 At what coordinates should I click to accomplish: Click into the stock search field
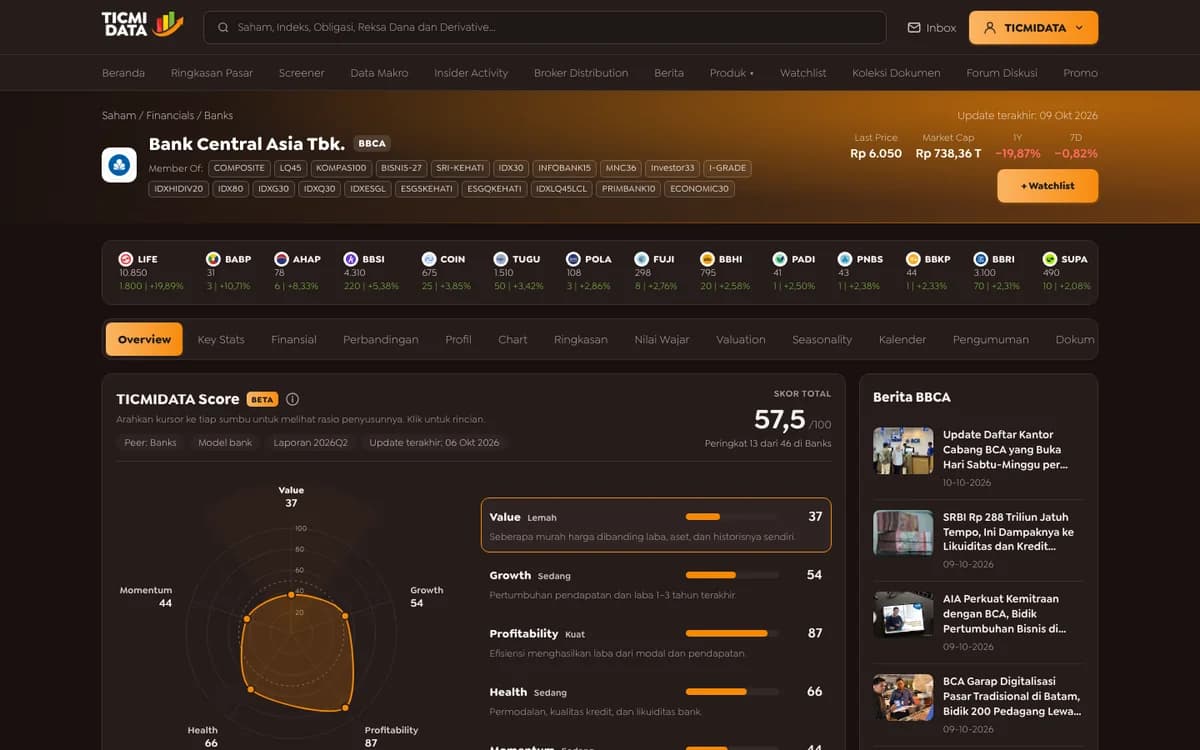pos(545,28)
